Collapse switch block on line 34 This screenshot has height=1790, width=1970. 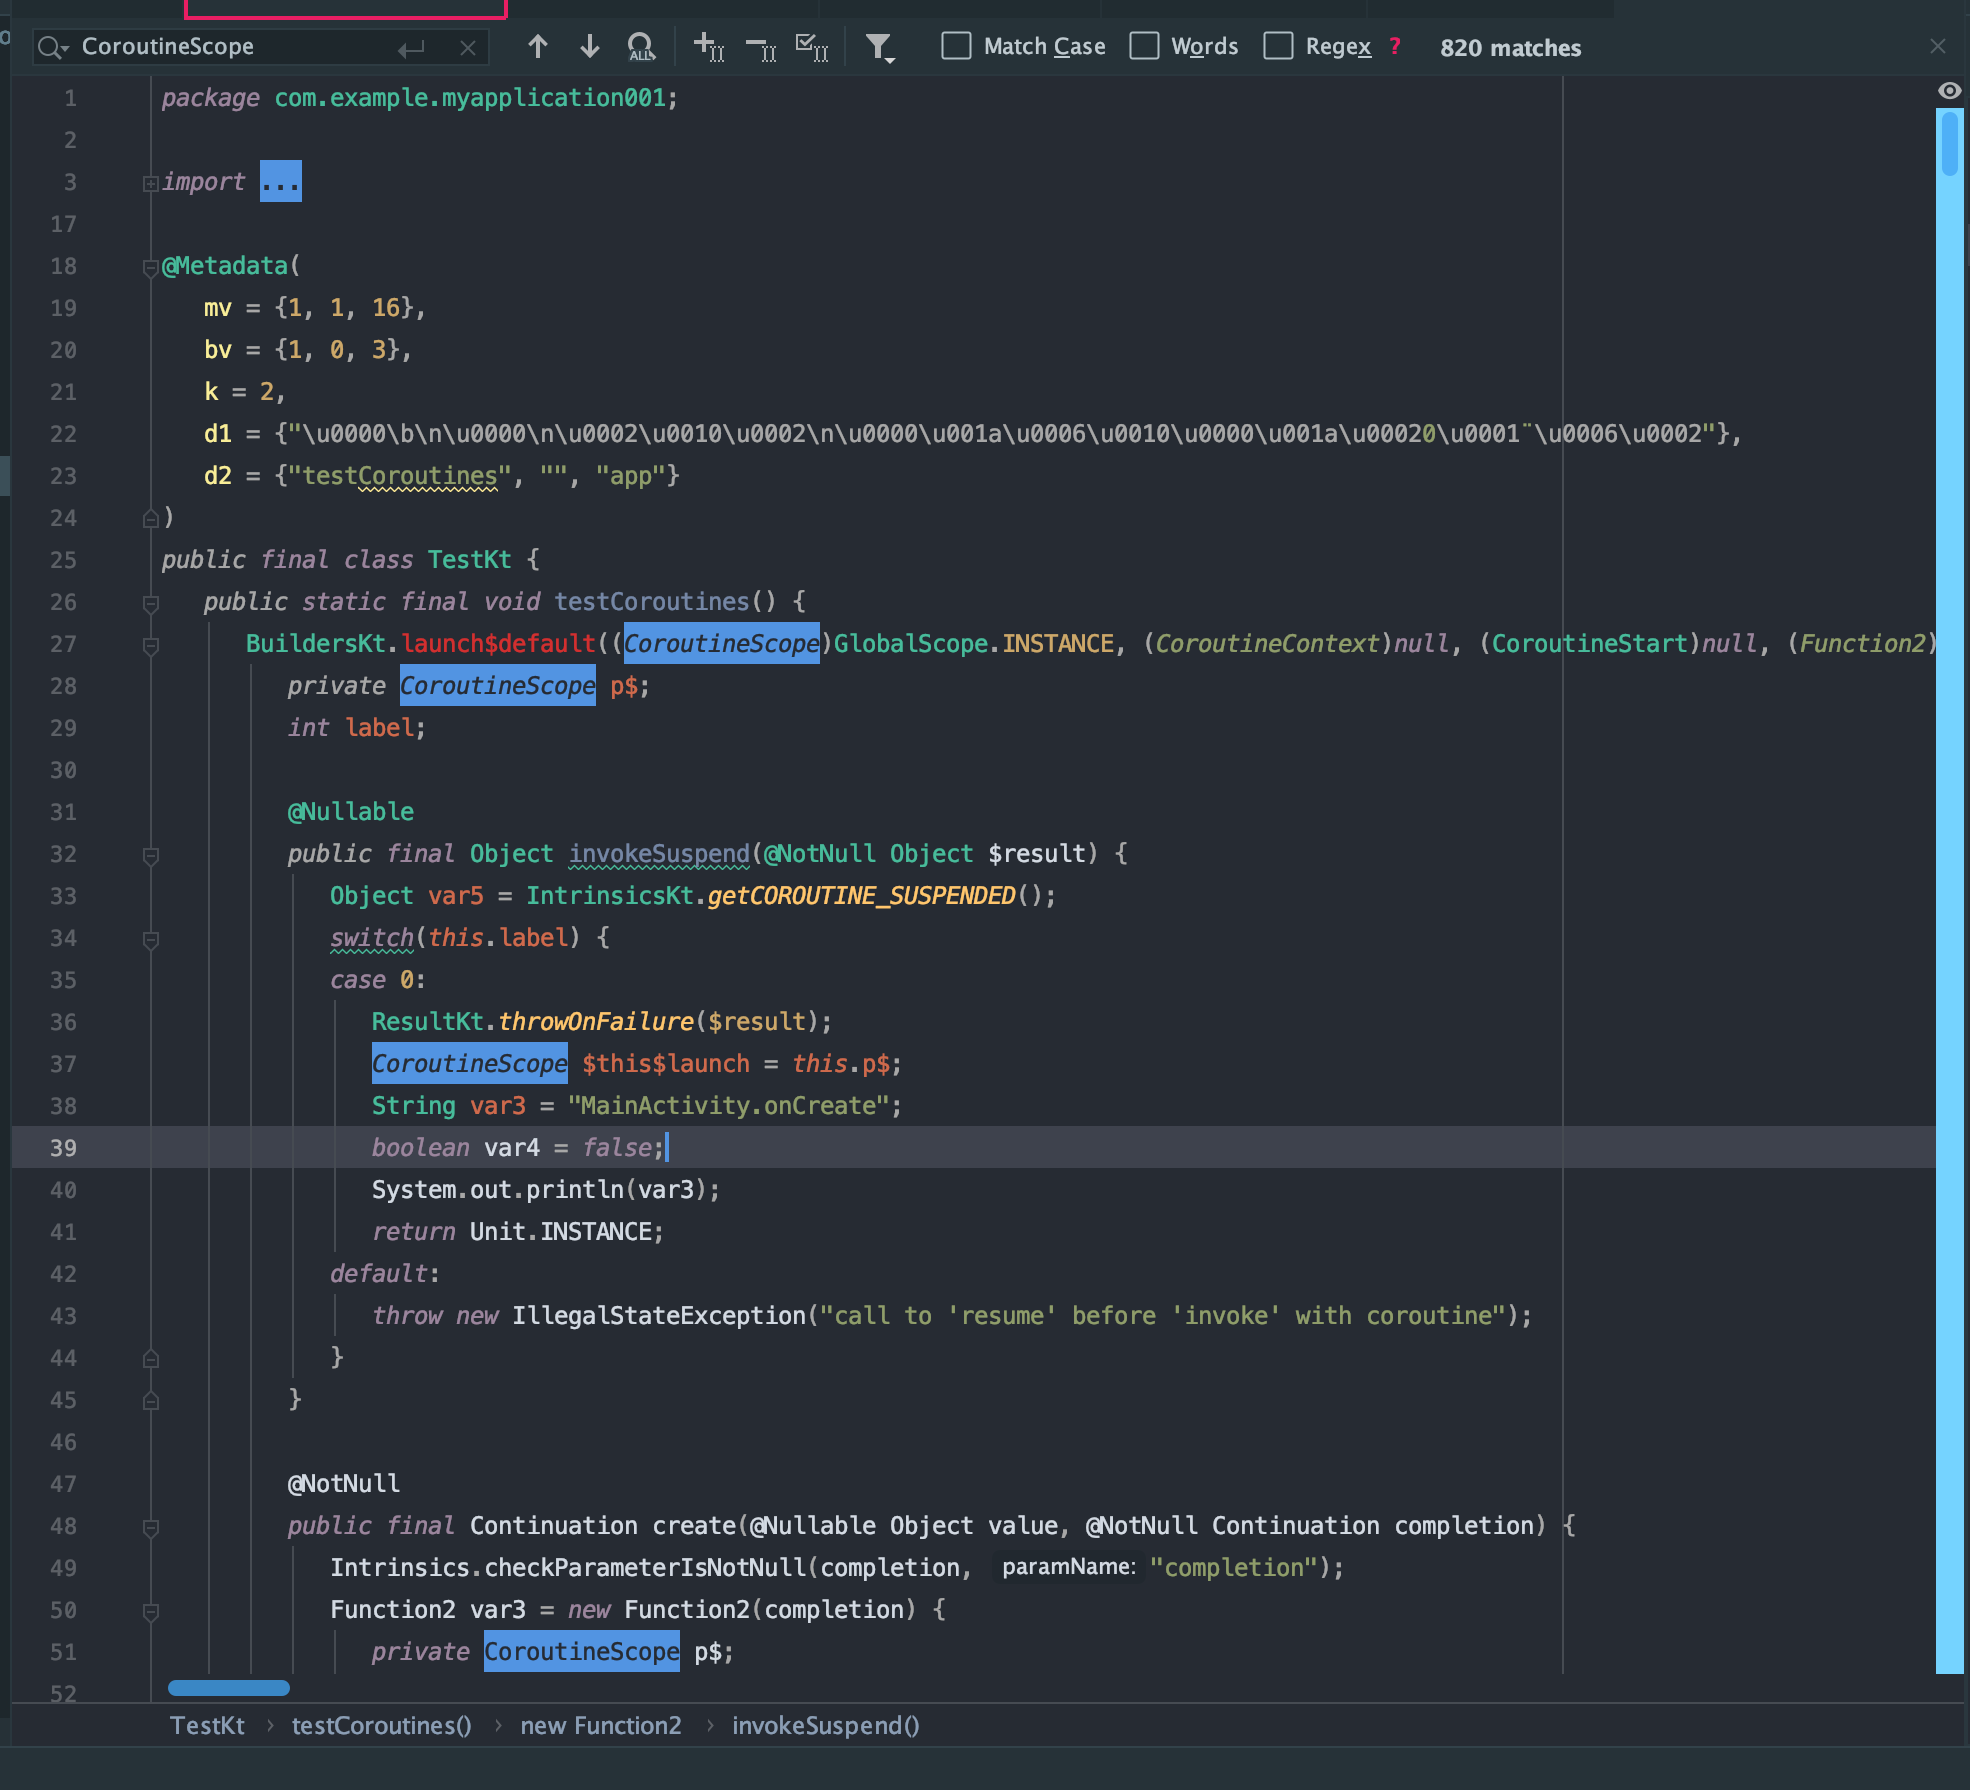tap(151, 939)
